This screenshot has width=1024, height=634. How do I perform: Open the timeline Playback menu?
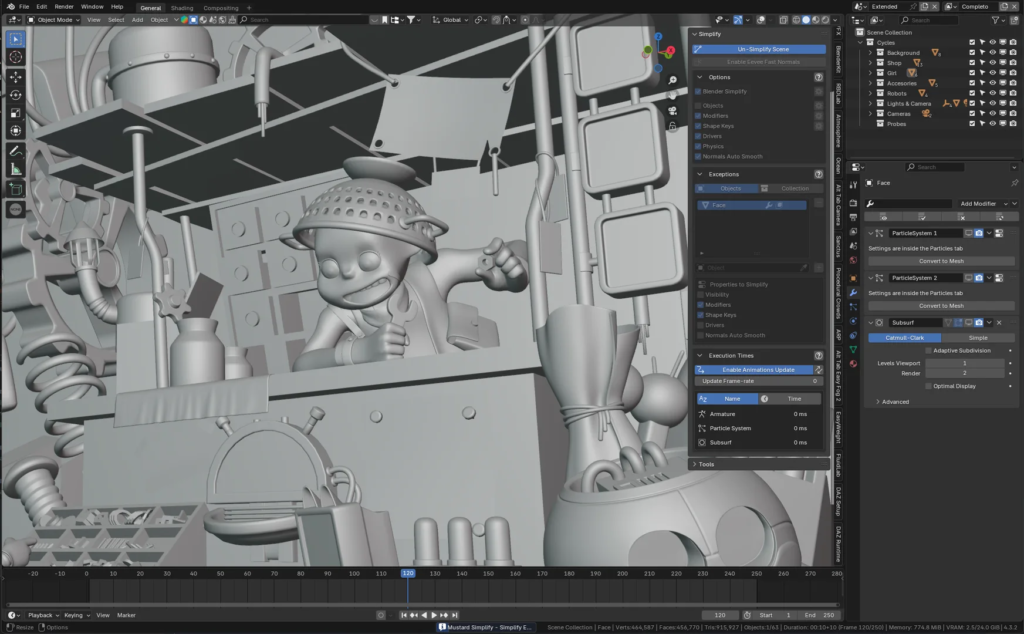[42, 615]
